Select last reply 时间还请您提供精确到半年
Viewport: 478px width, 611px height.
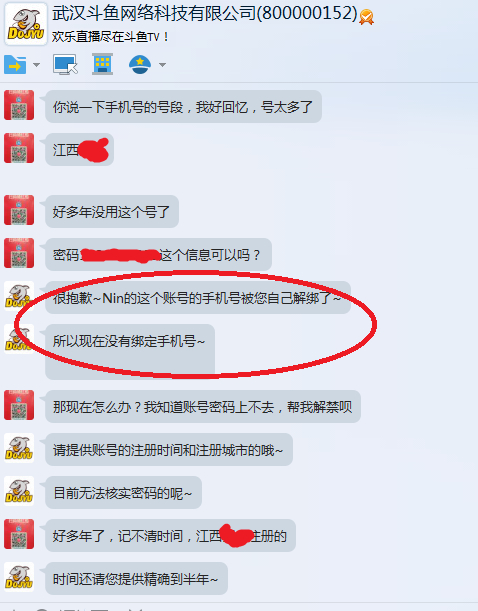click(136, 578)
